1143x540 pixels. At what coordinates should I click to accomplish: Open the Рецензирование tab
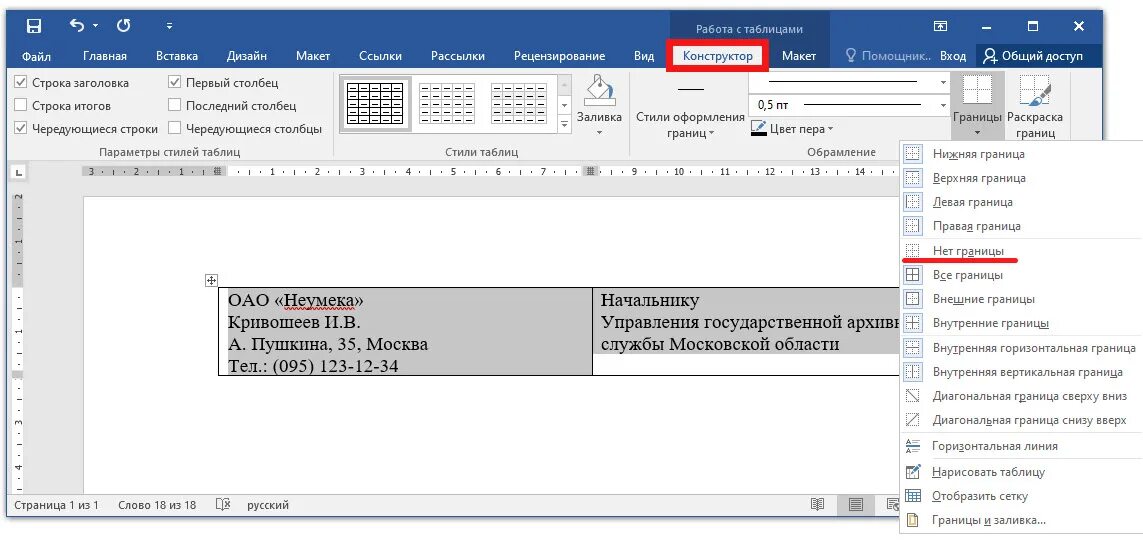pos(559,56)
